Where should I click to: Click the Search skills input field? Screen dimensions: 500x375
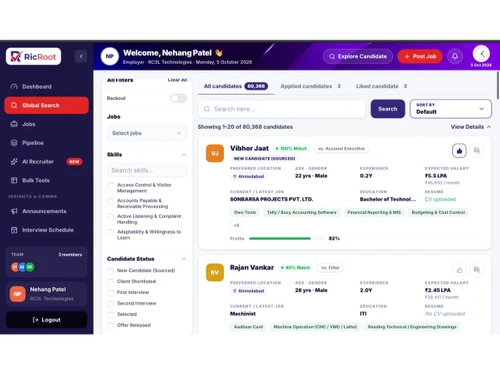(x=147, y=170)
